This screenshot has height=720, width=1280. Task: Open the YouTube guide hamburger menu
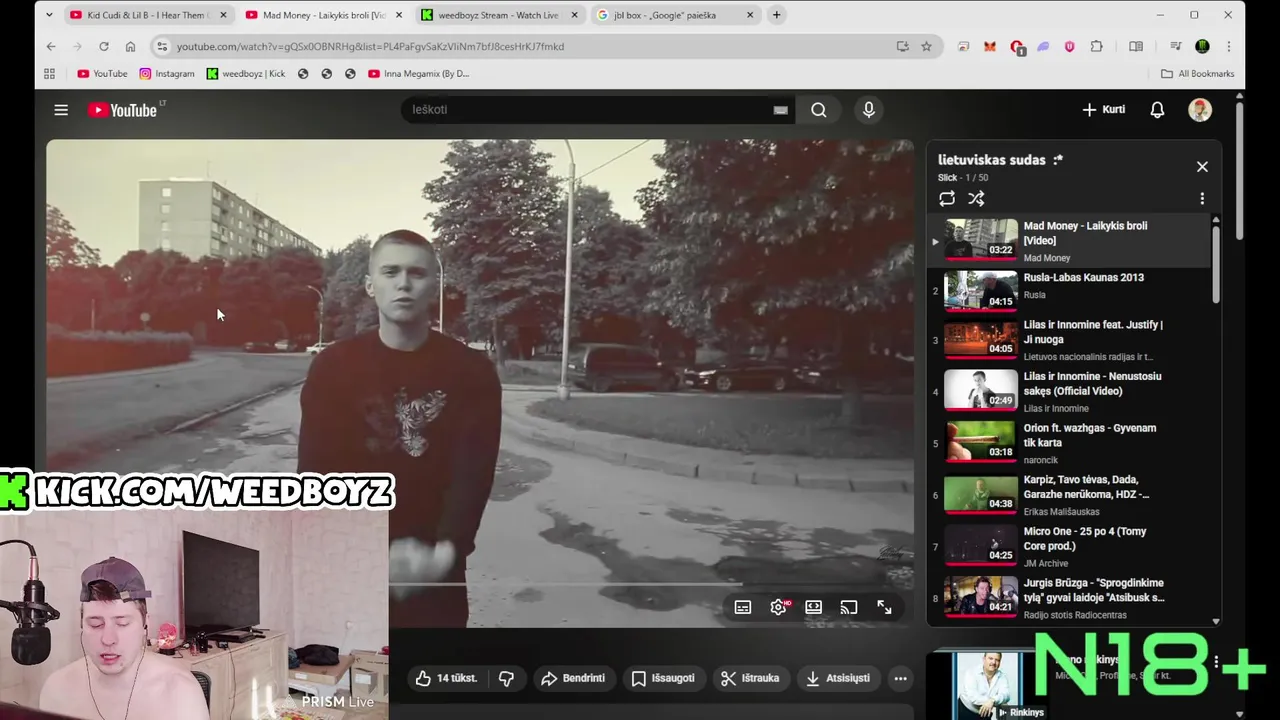[x=61, y=110]
